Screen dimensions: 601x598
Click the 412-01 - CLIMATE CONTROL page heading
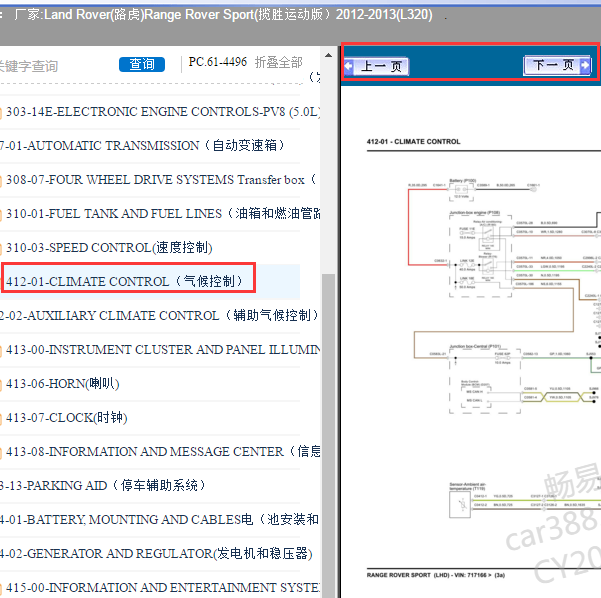tap(414, 141)
